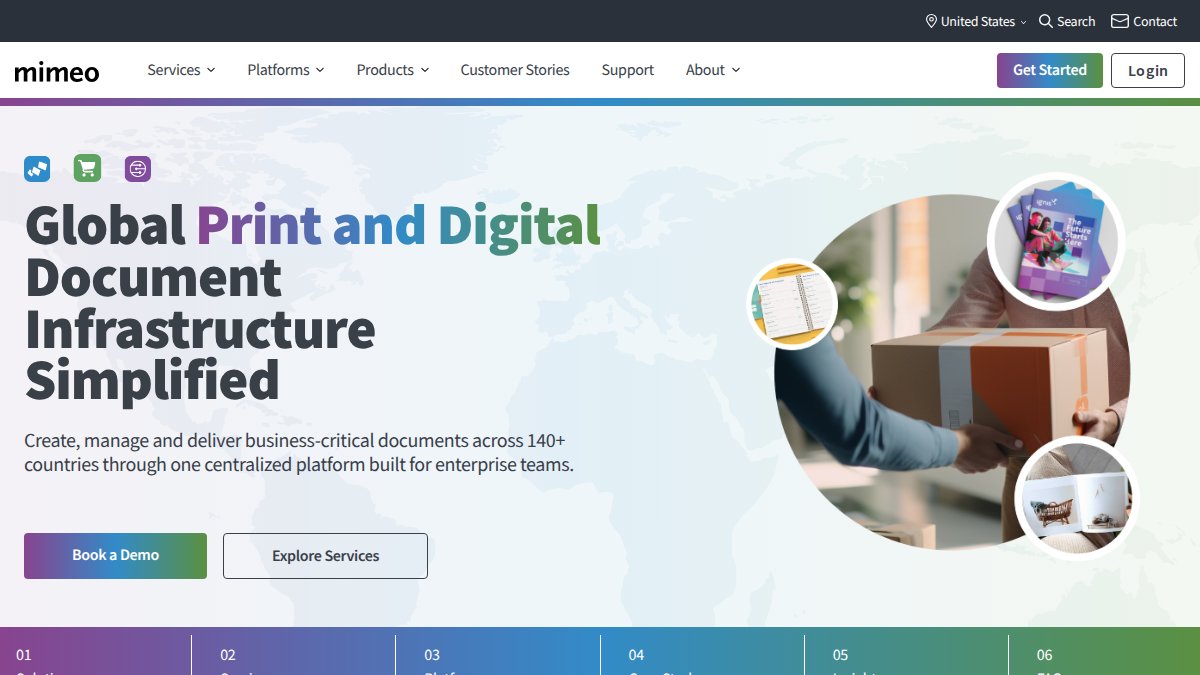Select section 04 in the bottom strip
Viewport: 1200px width, 675px height.
pos(702,655)
